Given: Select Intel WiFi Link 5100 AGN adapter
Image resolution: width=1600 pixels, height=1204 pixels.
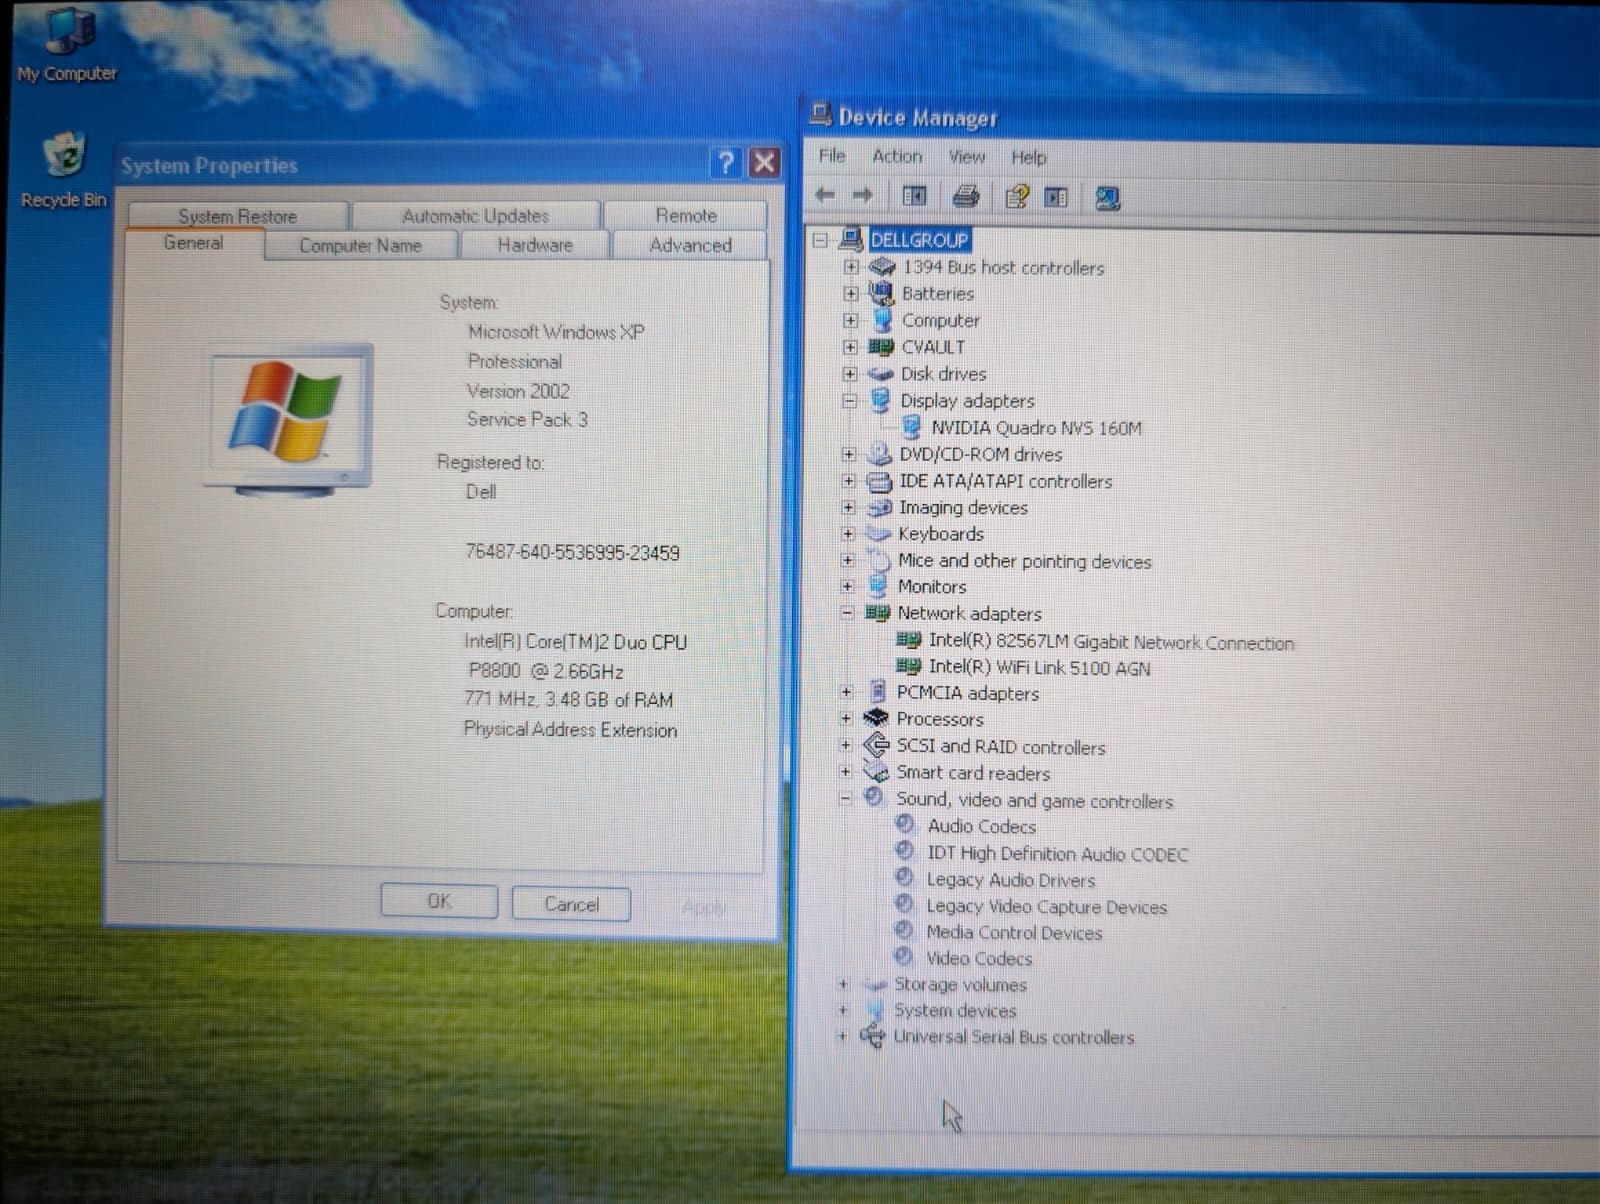Looking at the screenshot, I should (1039, 668).
